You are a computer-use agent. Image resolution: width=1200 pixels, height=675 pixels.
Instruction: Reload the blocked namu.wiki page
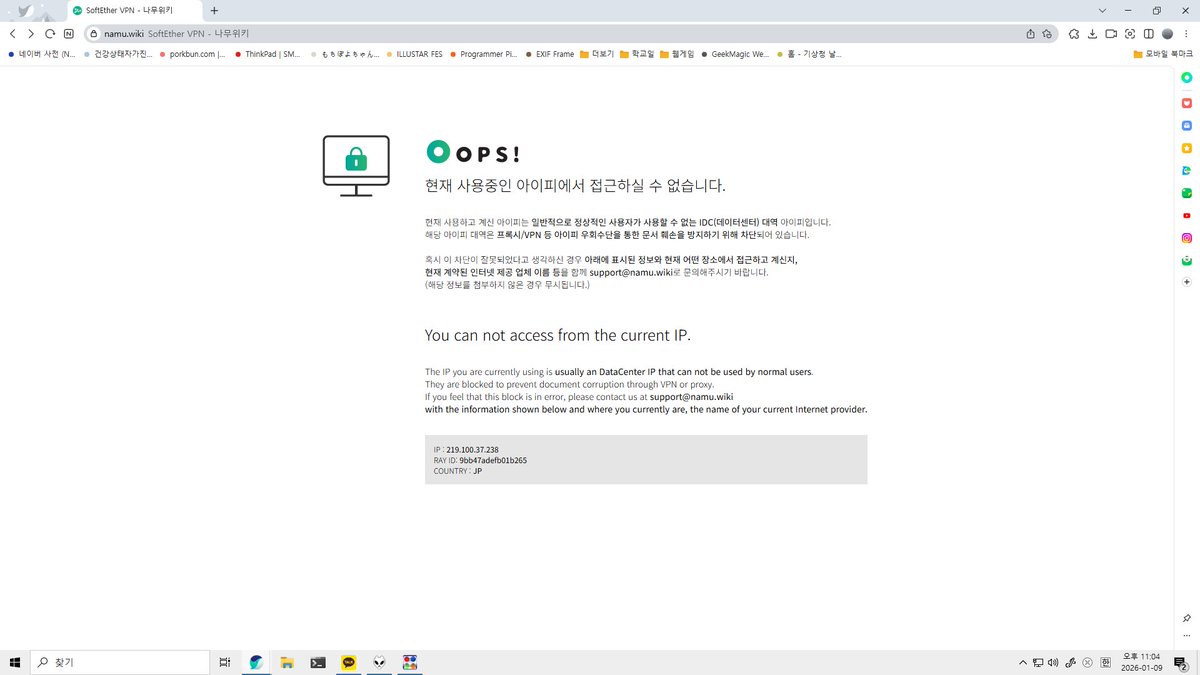click(49, 33)
